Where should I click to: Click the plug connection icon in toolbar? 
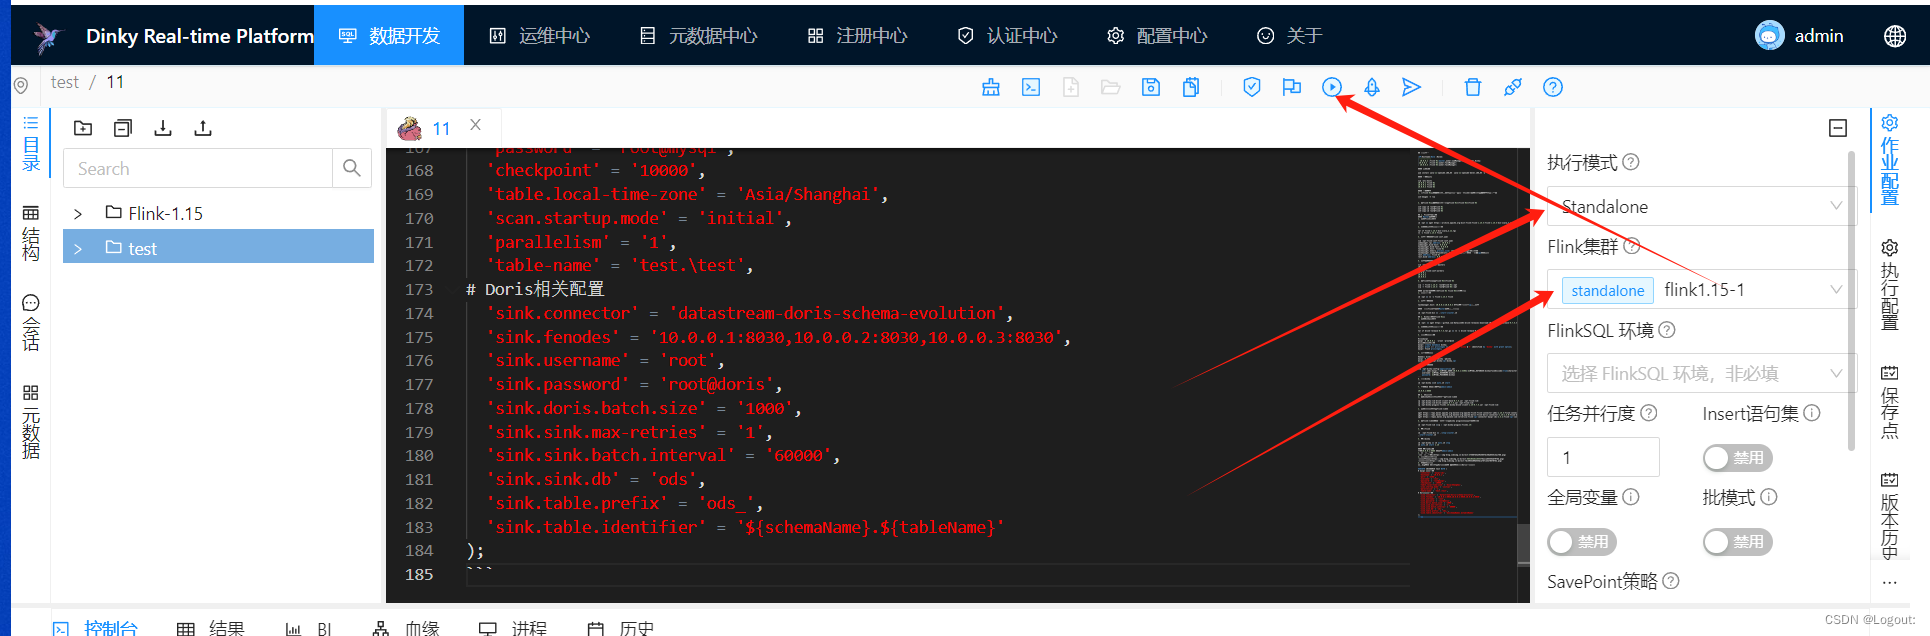click(x=1513, y=87)
